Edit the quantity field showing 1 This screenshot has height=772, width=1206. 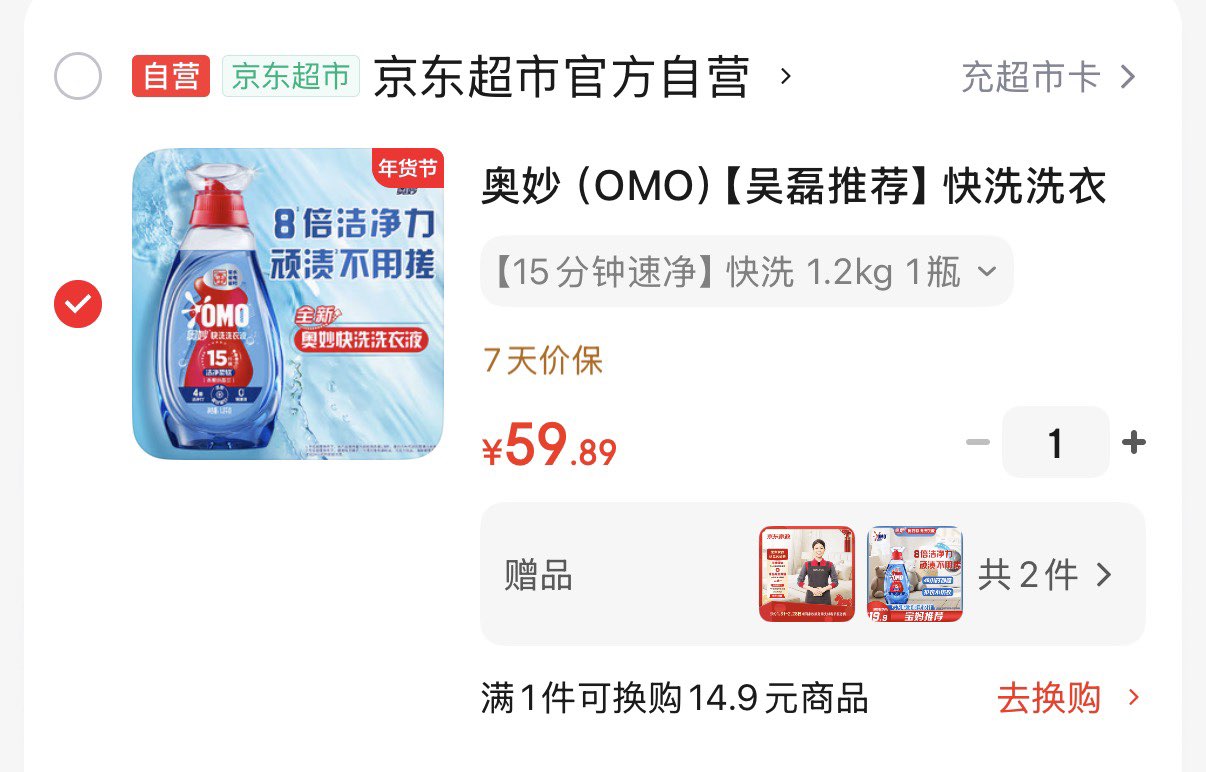click(1056, 442)
